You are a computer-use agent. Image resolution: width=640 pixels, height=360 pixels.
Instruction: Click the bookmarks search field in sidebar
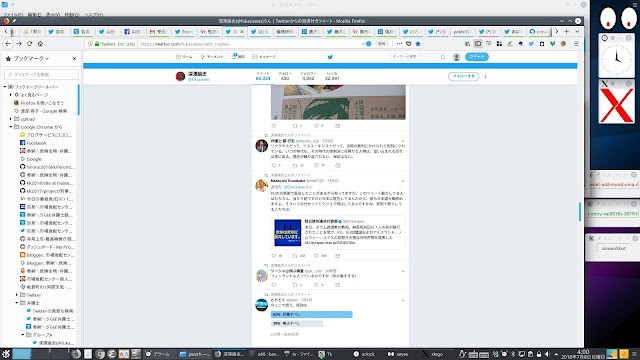pos(41,75)
